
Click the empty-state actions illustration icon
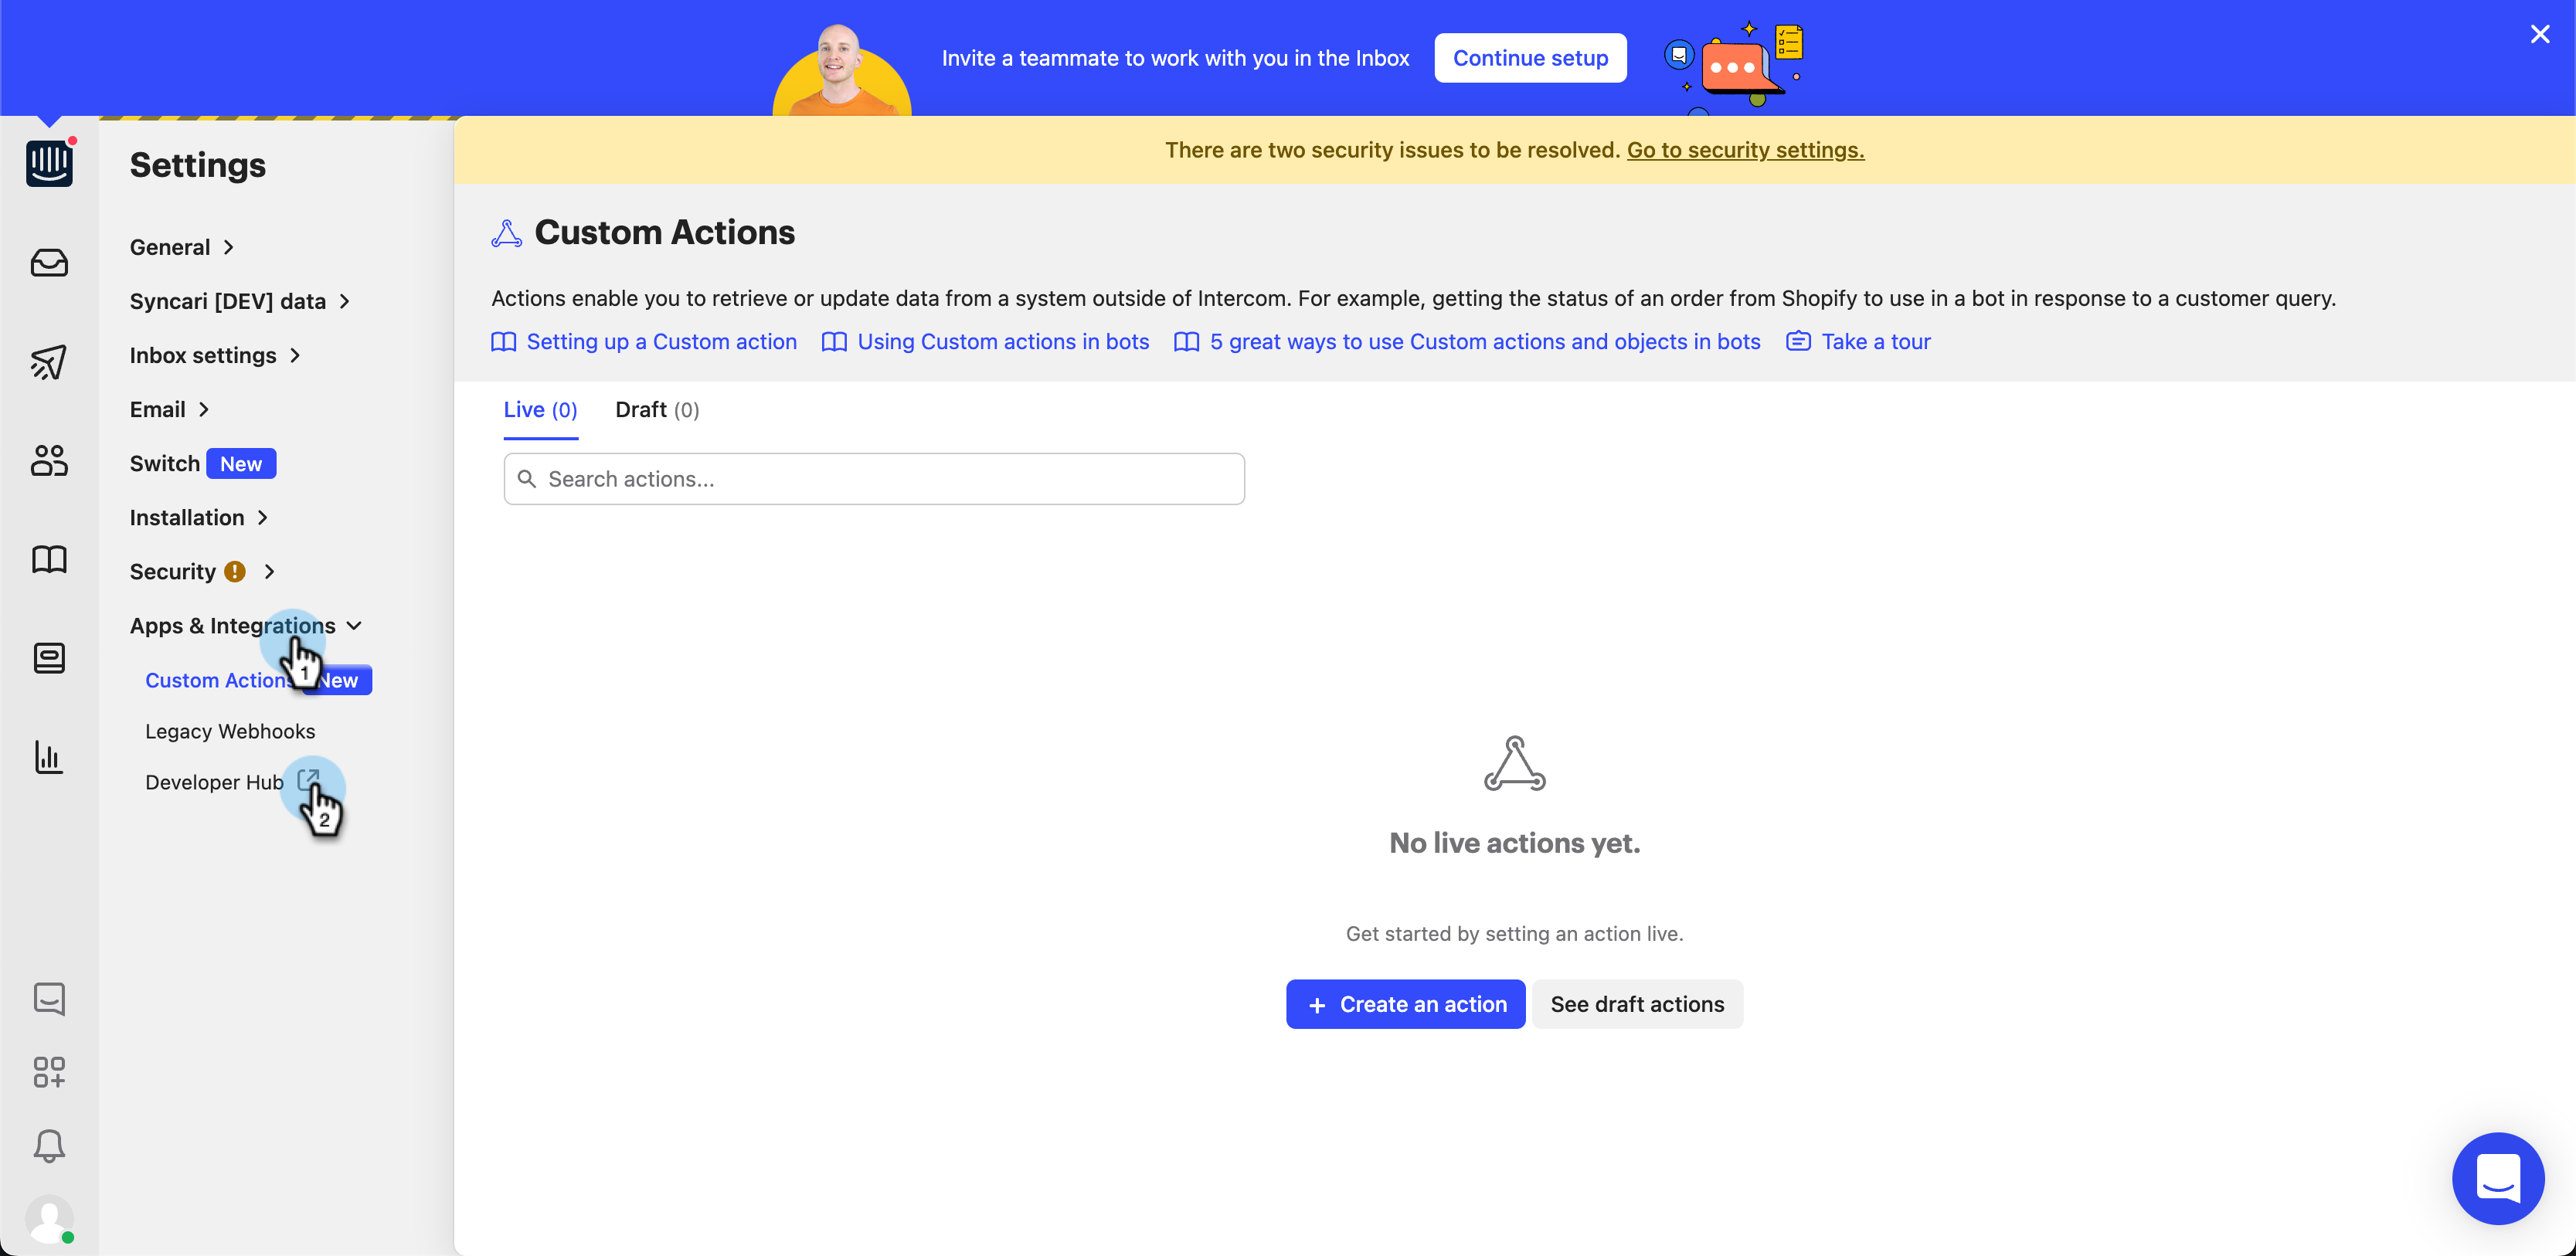1515,764
